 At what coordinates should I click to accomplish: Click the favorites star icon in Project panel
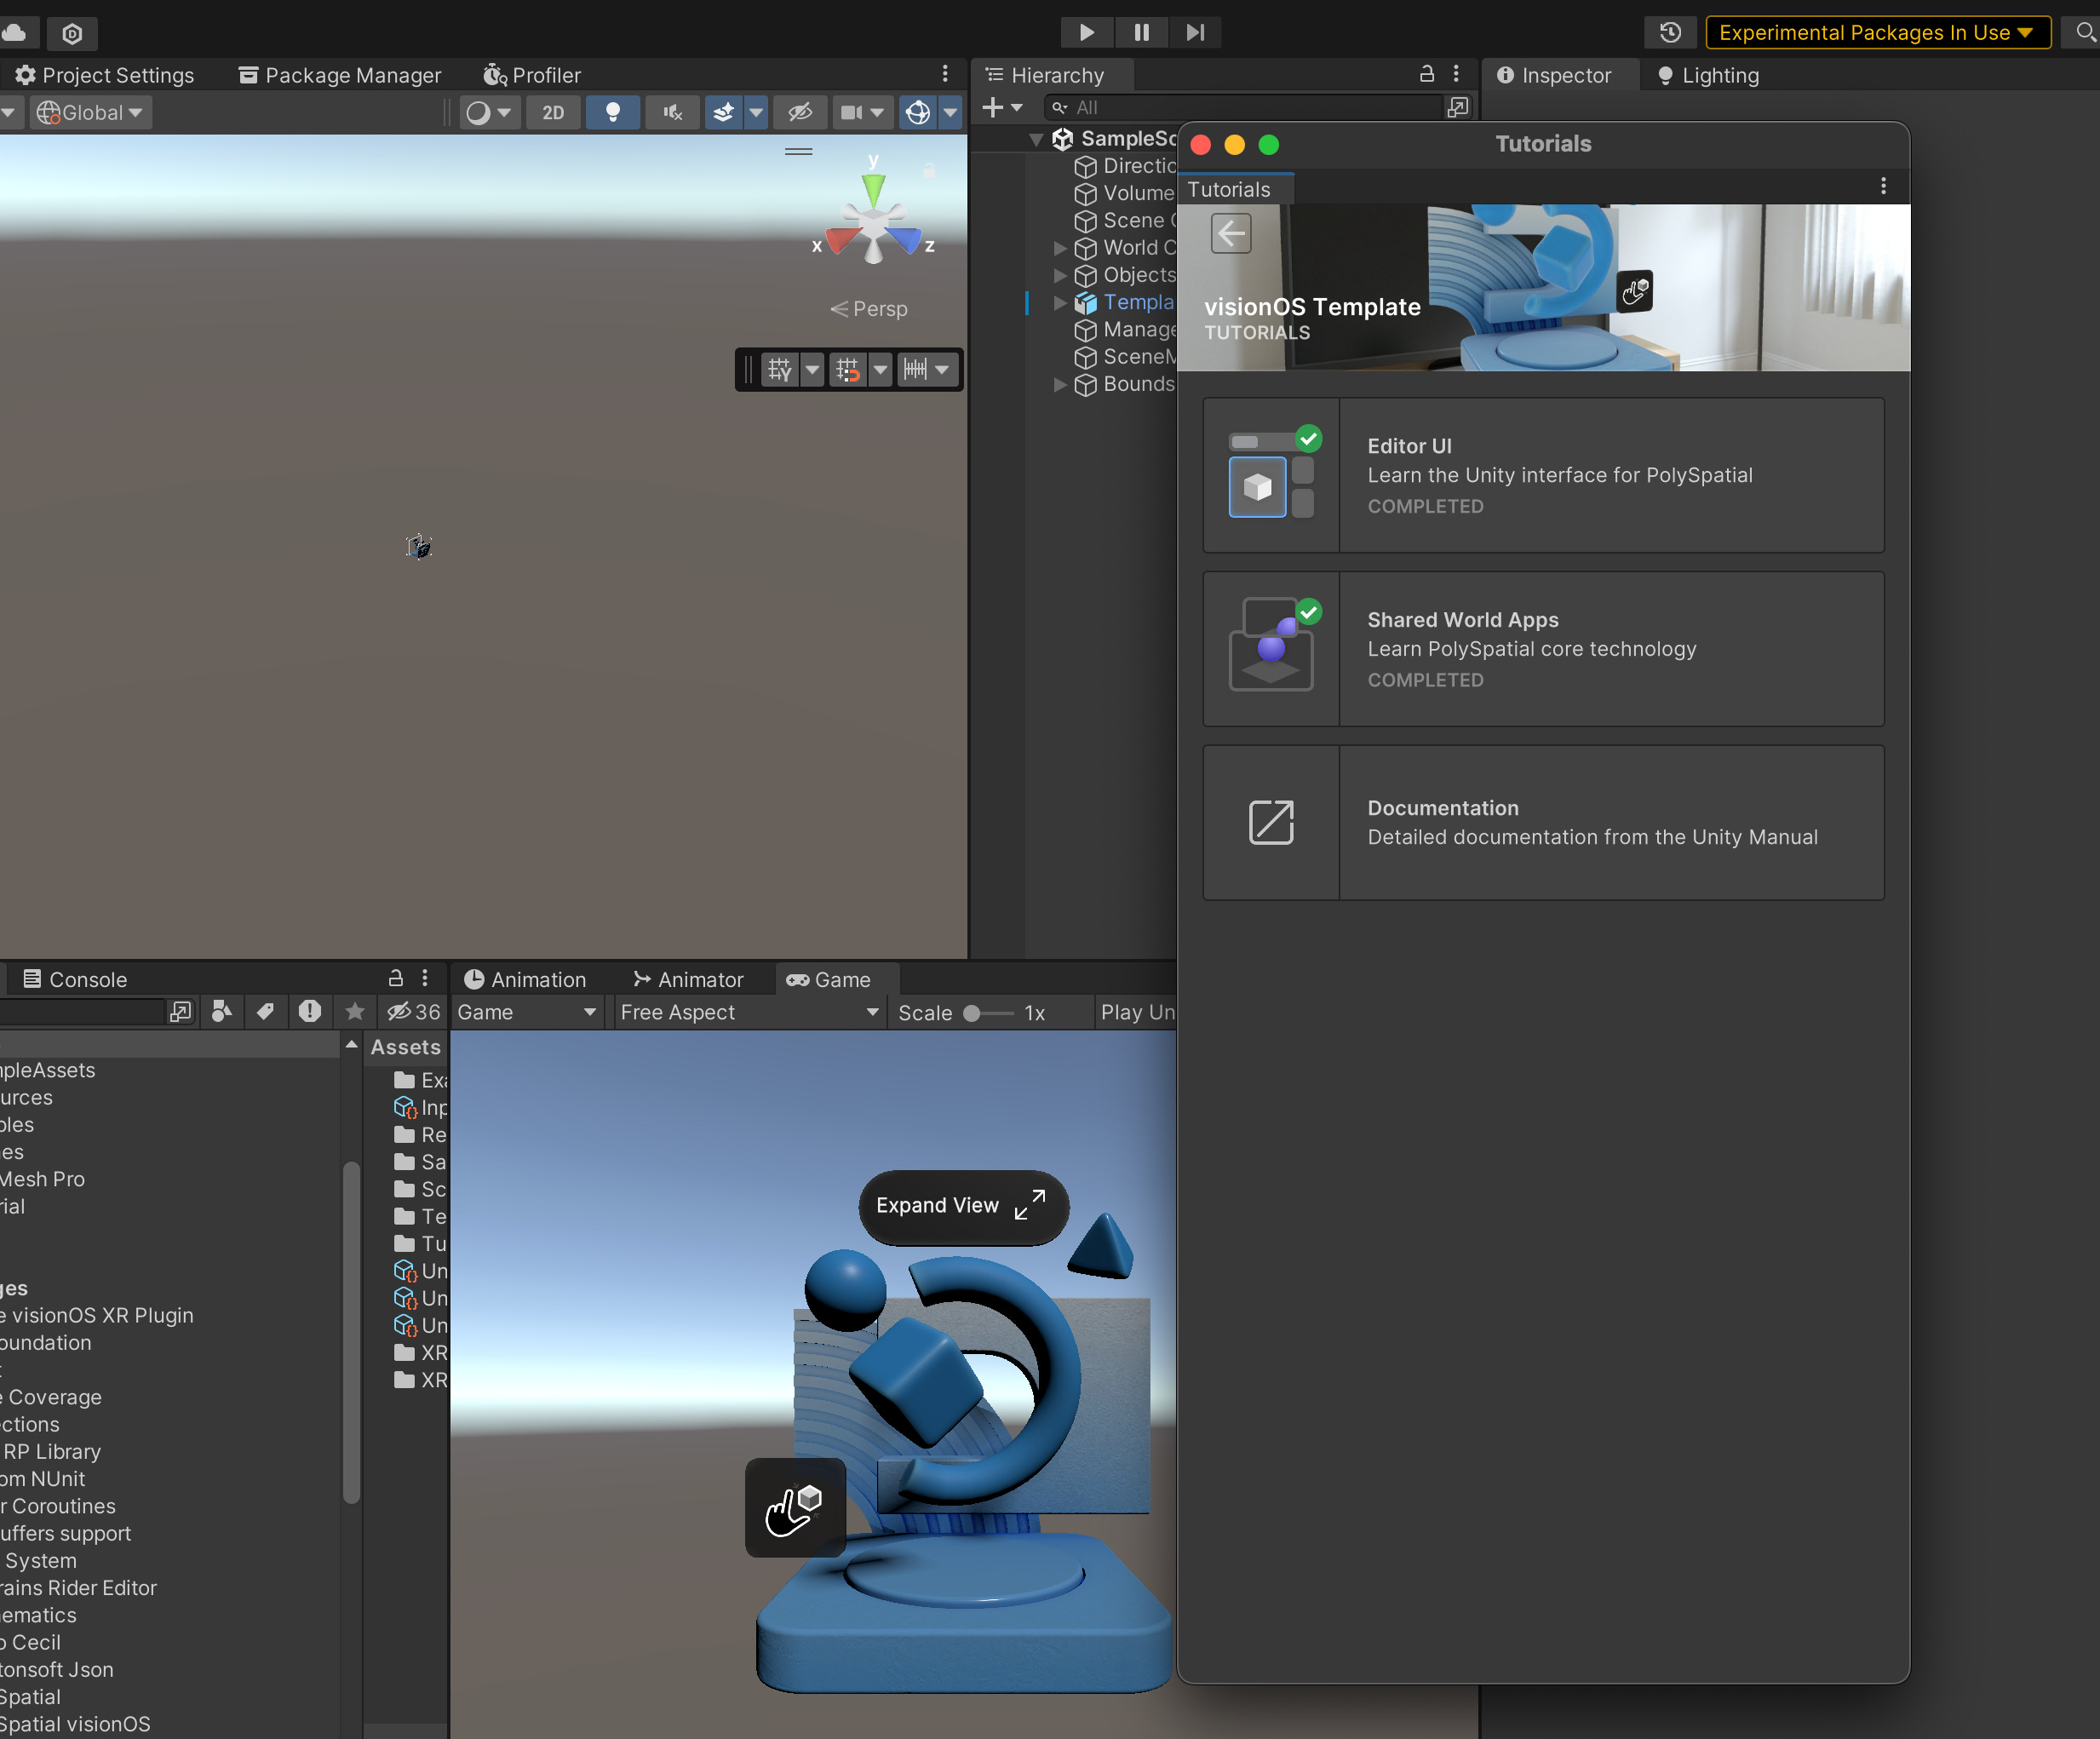pyautogui.click(x=354, y=1012)
